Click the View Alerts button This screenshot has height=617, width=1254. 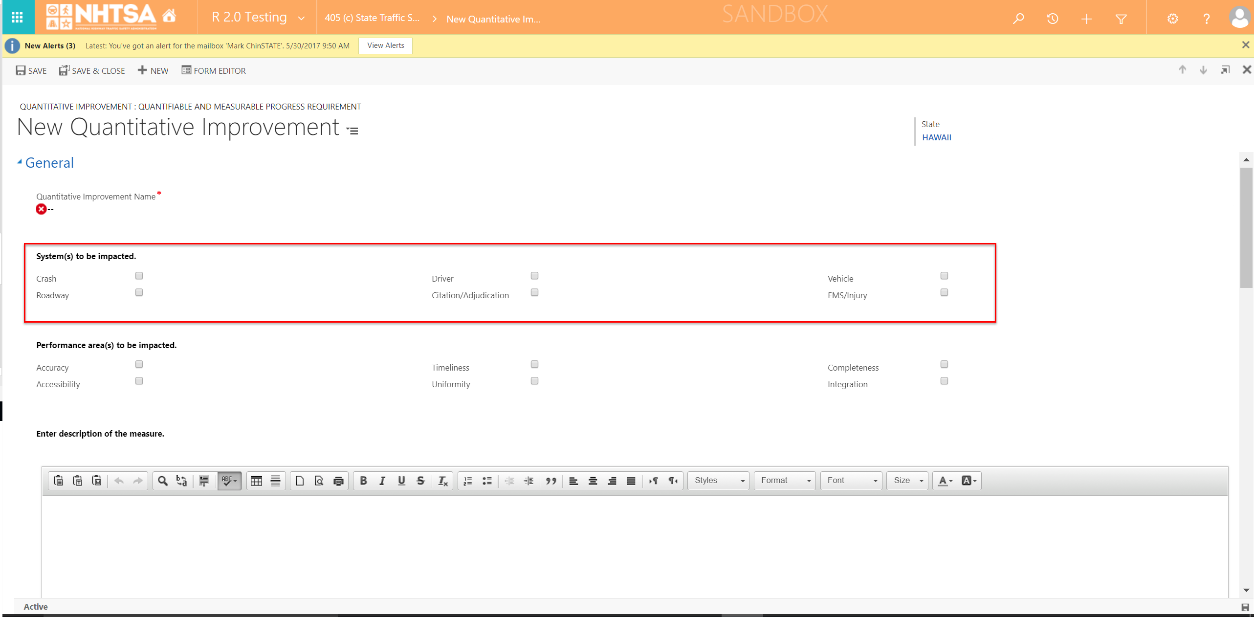point(385,46)
